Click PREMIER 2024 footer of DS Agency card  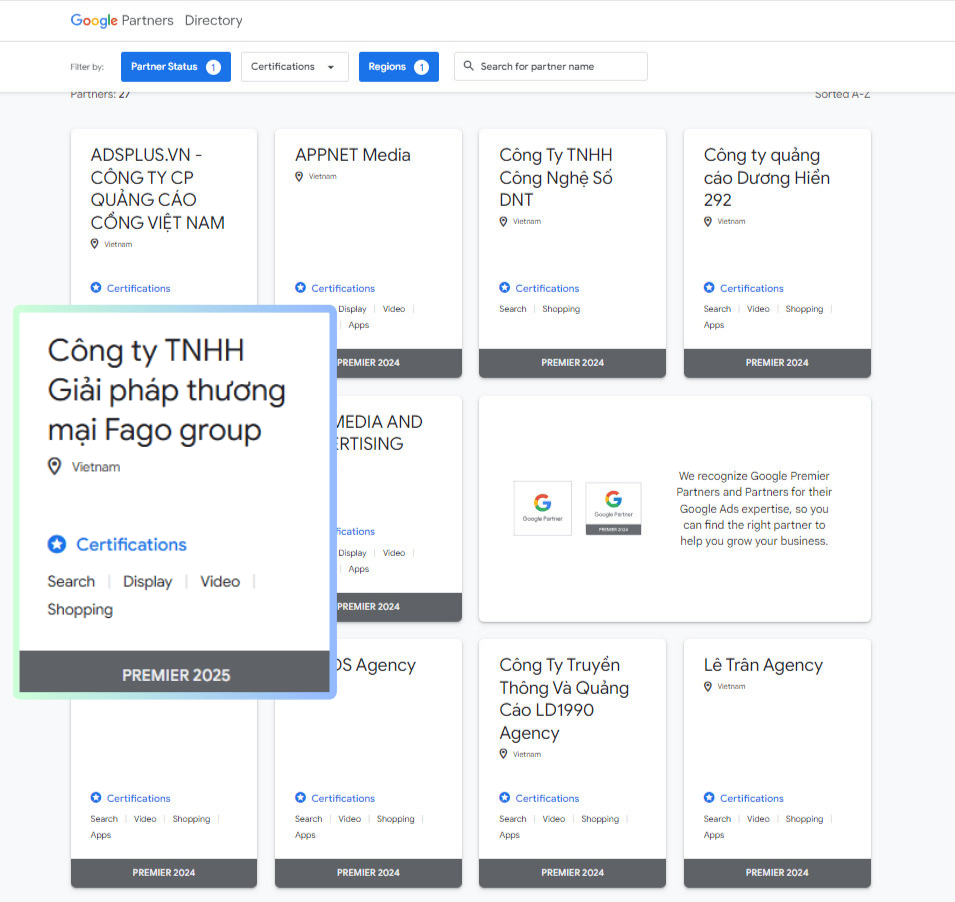[368, 873]
